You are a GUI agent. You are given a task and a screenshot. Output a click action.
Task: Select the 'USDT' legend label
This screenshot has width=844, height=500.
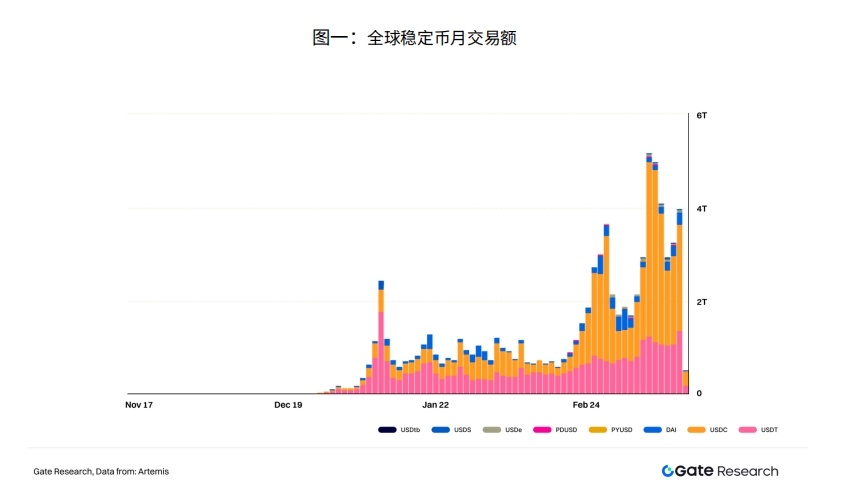[769, 430]
